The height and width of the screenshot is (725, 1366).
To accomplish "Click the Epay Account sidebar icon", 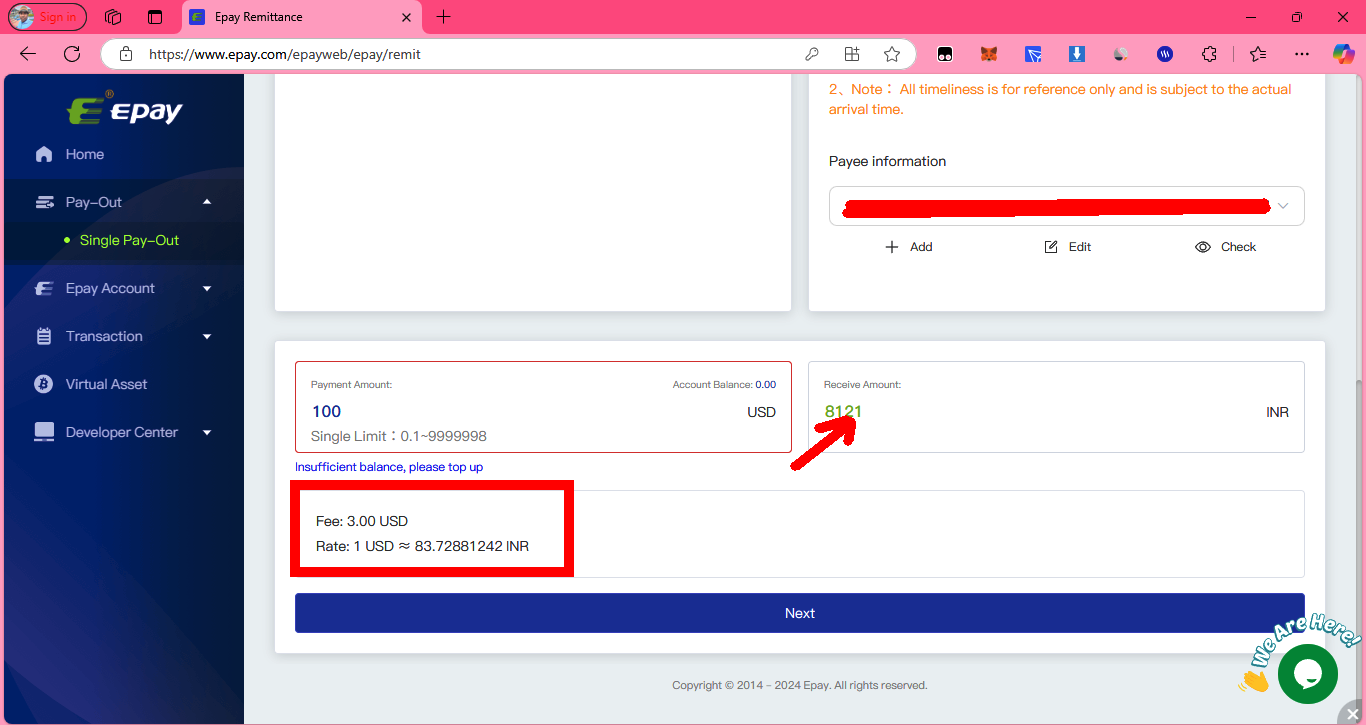I will pyautogui.click(x=44, y=288).
